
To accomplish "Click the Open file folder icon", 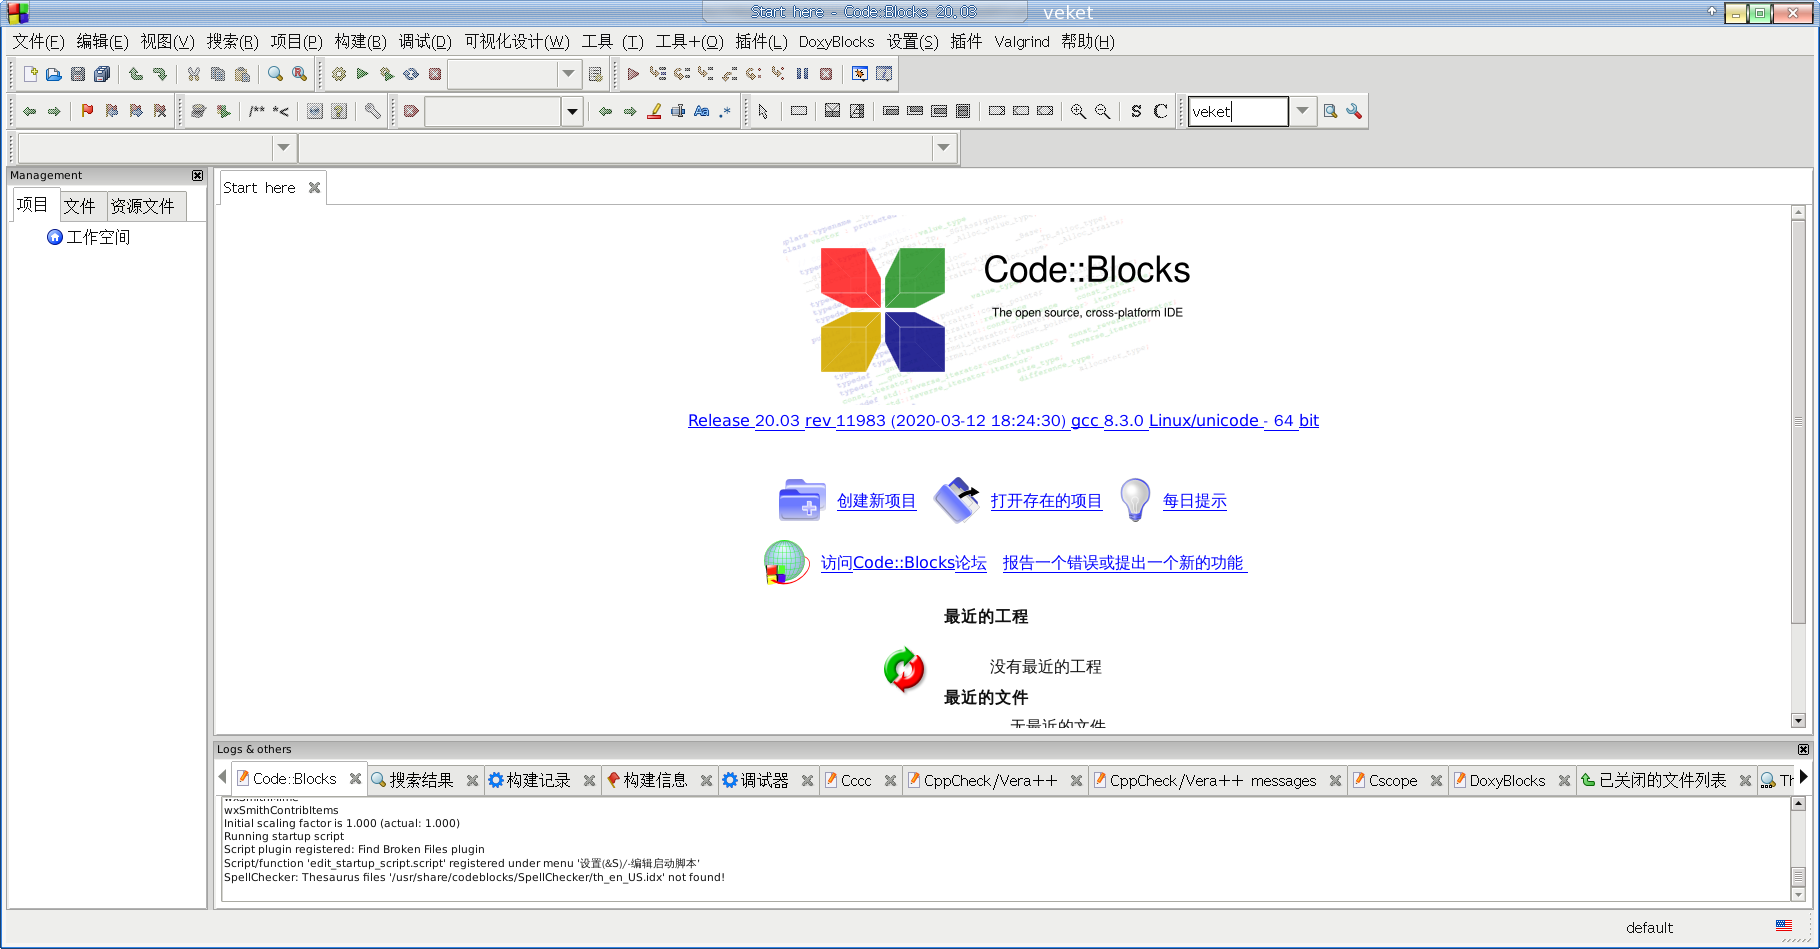I will [x=54, y=74].
